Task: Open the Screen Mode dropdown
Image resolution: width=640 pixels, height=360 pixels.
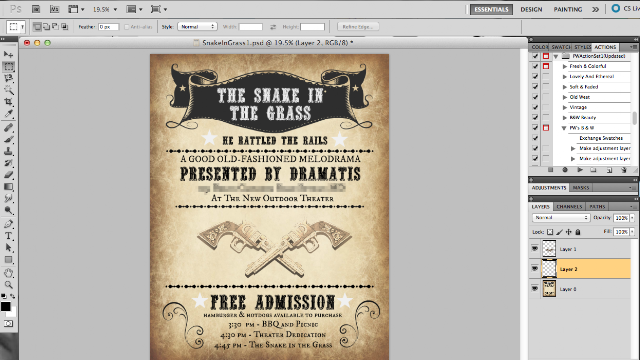Action: click(159, 9)
